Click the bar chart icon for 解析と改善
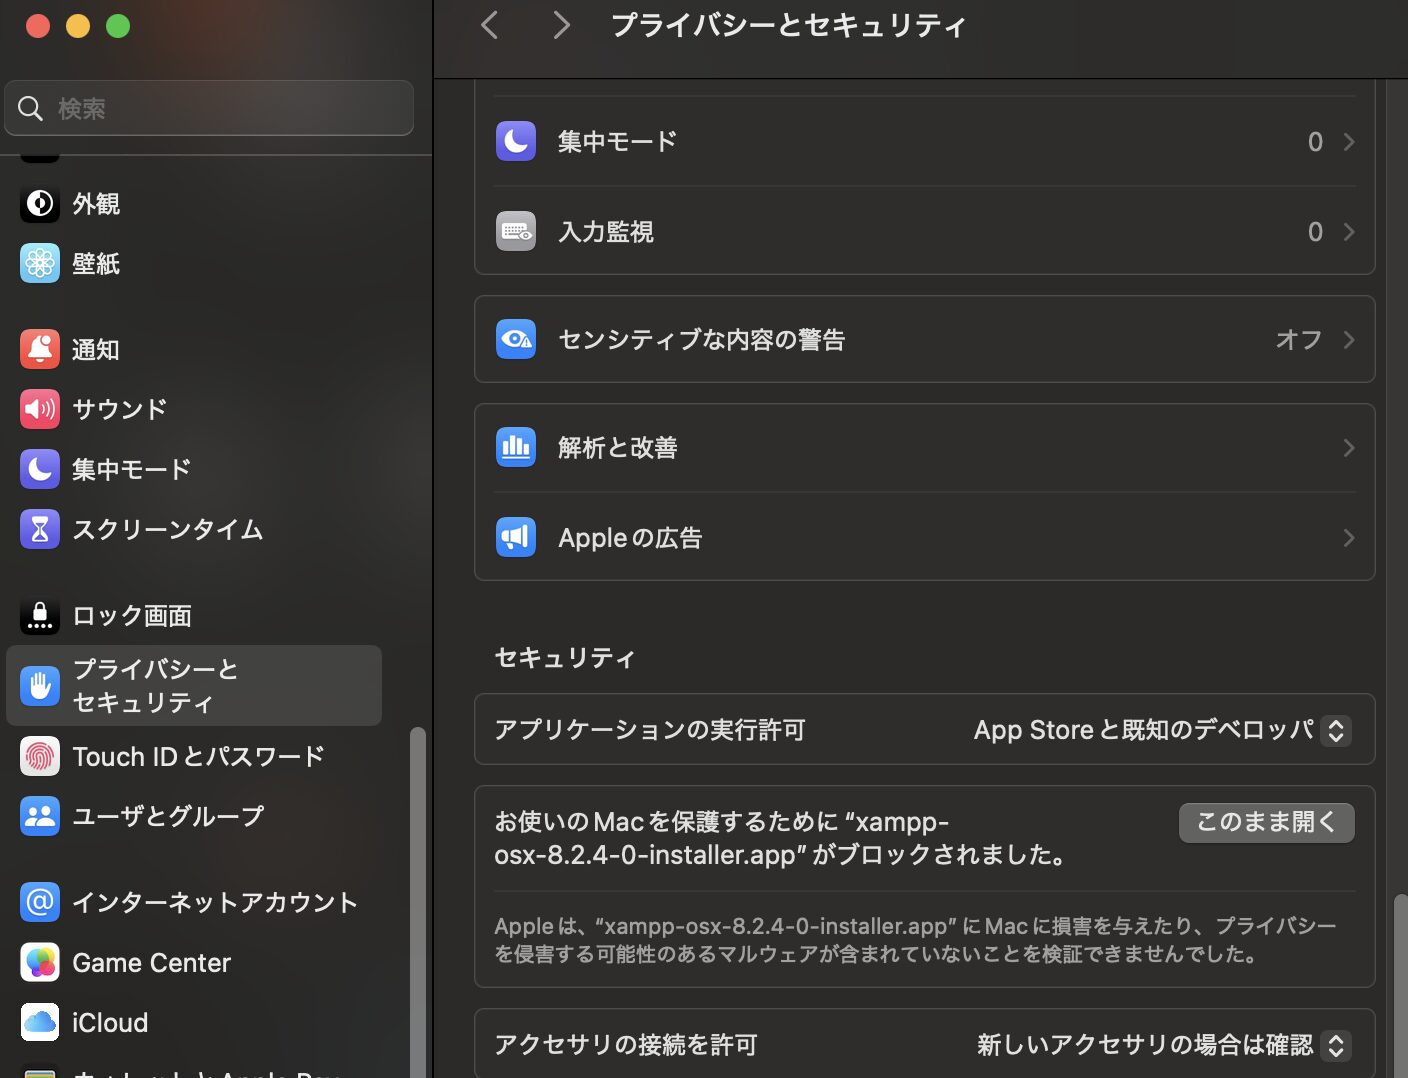 pyautogui.click(x=516, y=448)
